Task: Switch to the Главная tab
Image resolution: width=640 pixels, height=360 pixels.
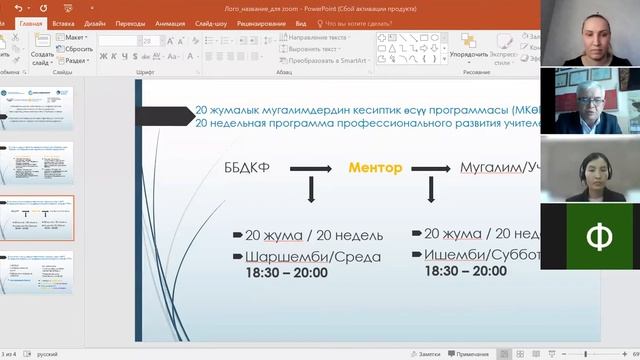Action: pyautogui.click(x=31, y=24)
